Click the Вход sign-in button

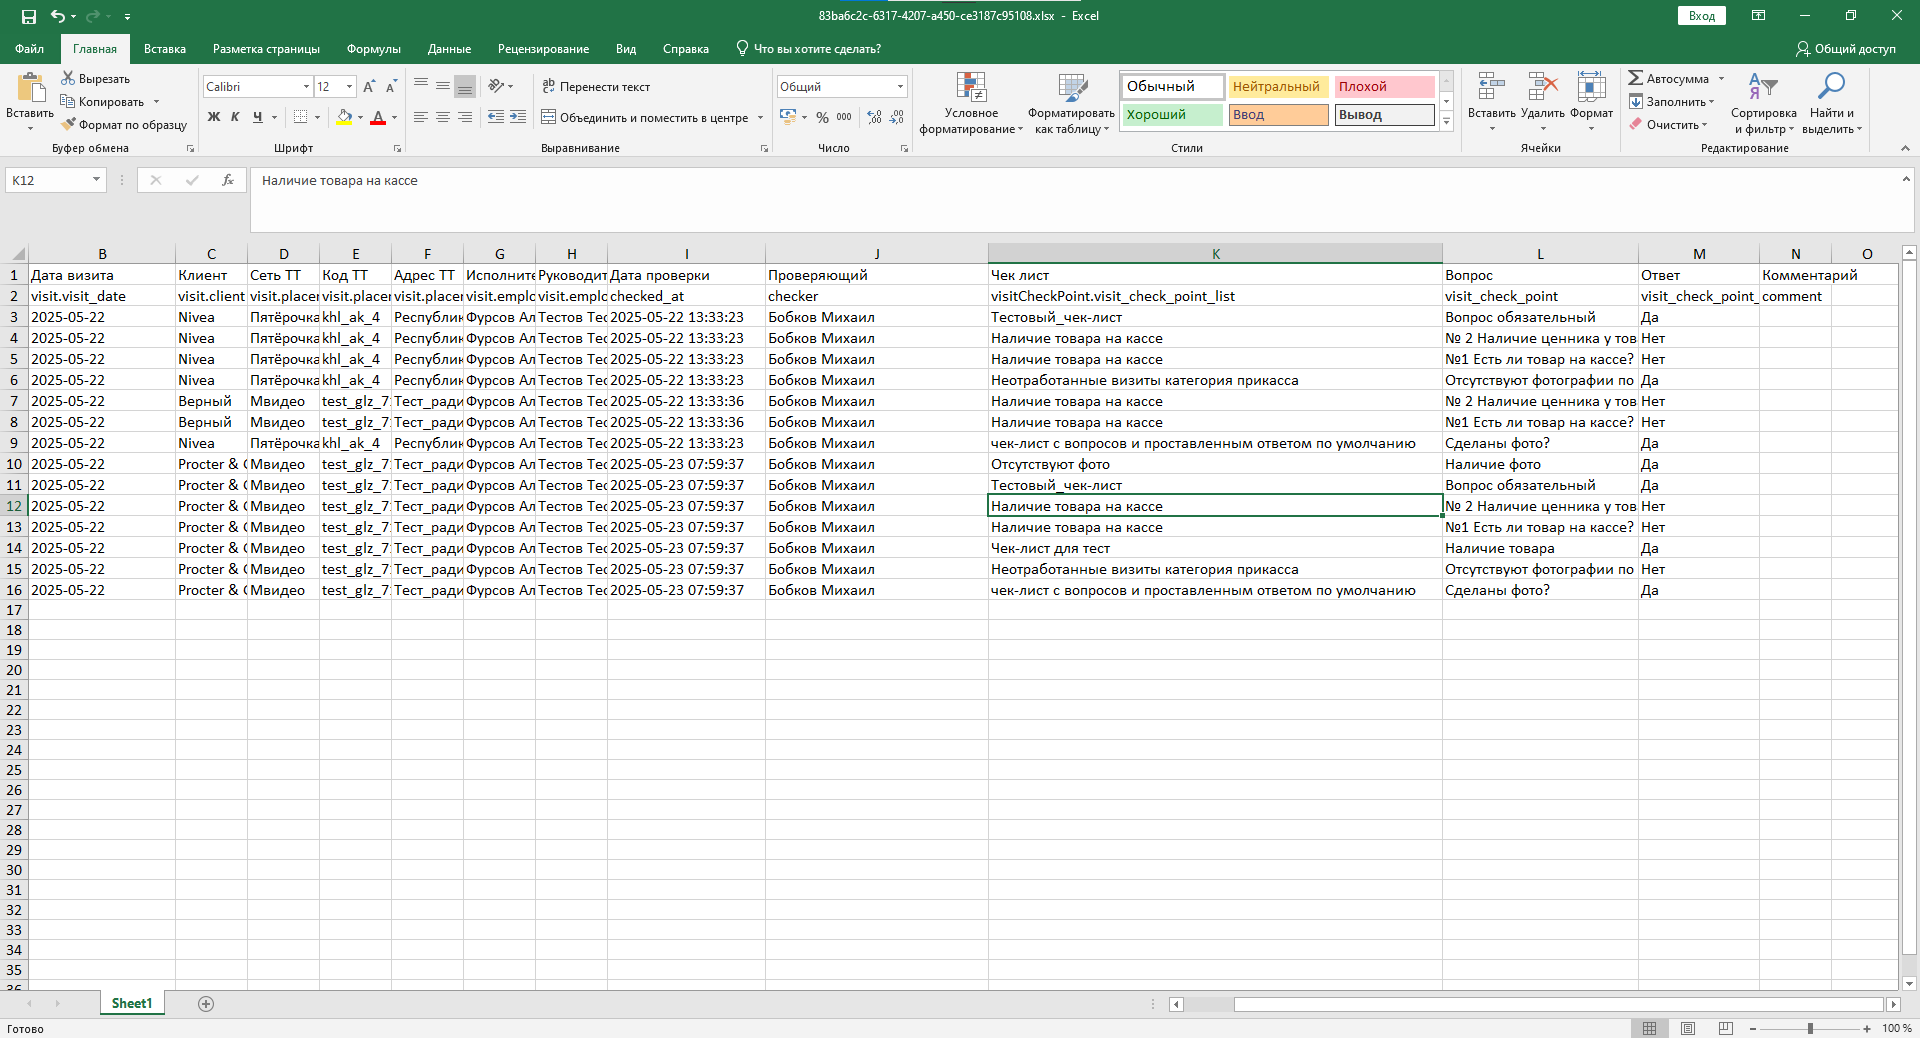click(1702, 16)
